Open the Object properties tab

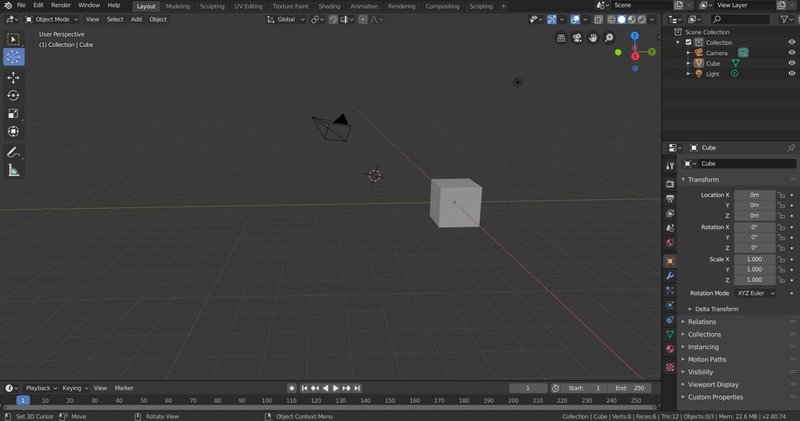[670, 261]
